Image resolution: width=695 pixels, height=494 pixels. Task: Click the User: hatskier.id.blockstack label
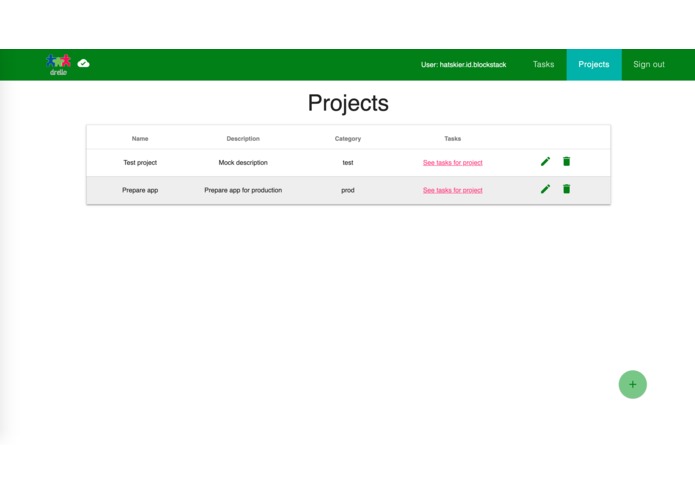[x=464, y=65]
